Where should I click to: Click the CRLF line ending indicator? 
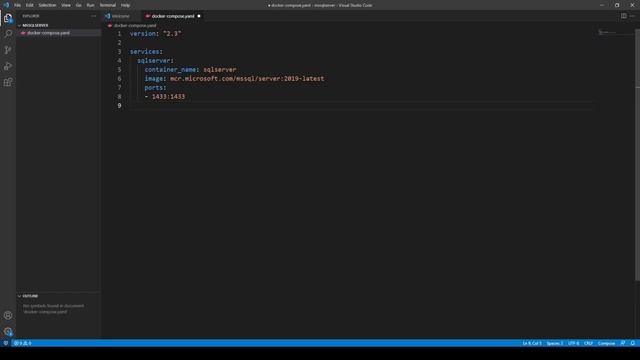pyautogui.click(x=588, y=343)
